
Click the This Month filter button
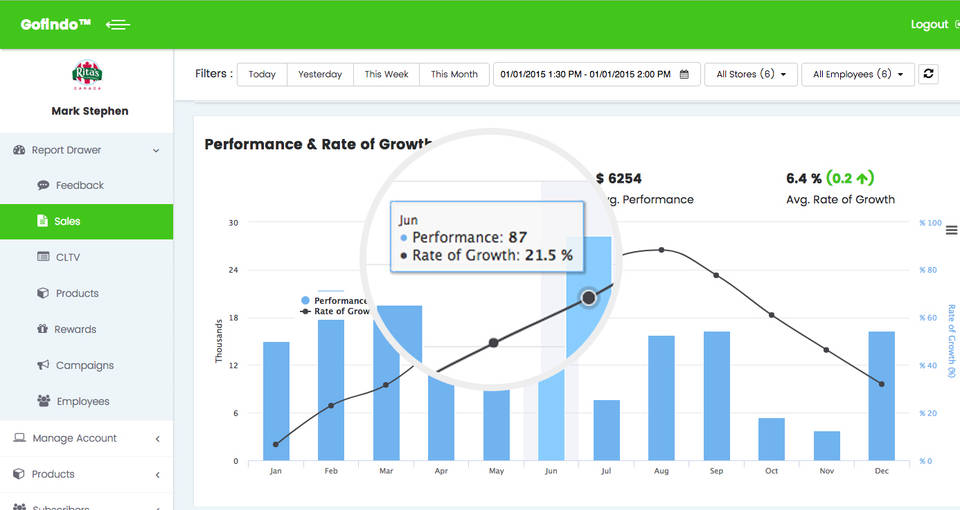point(454,74)
